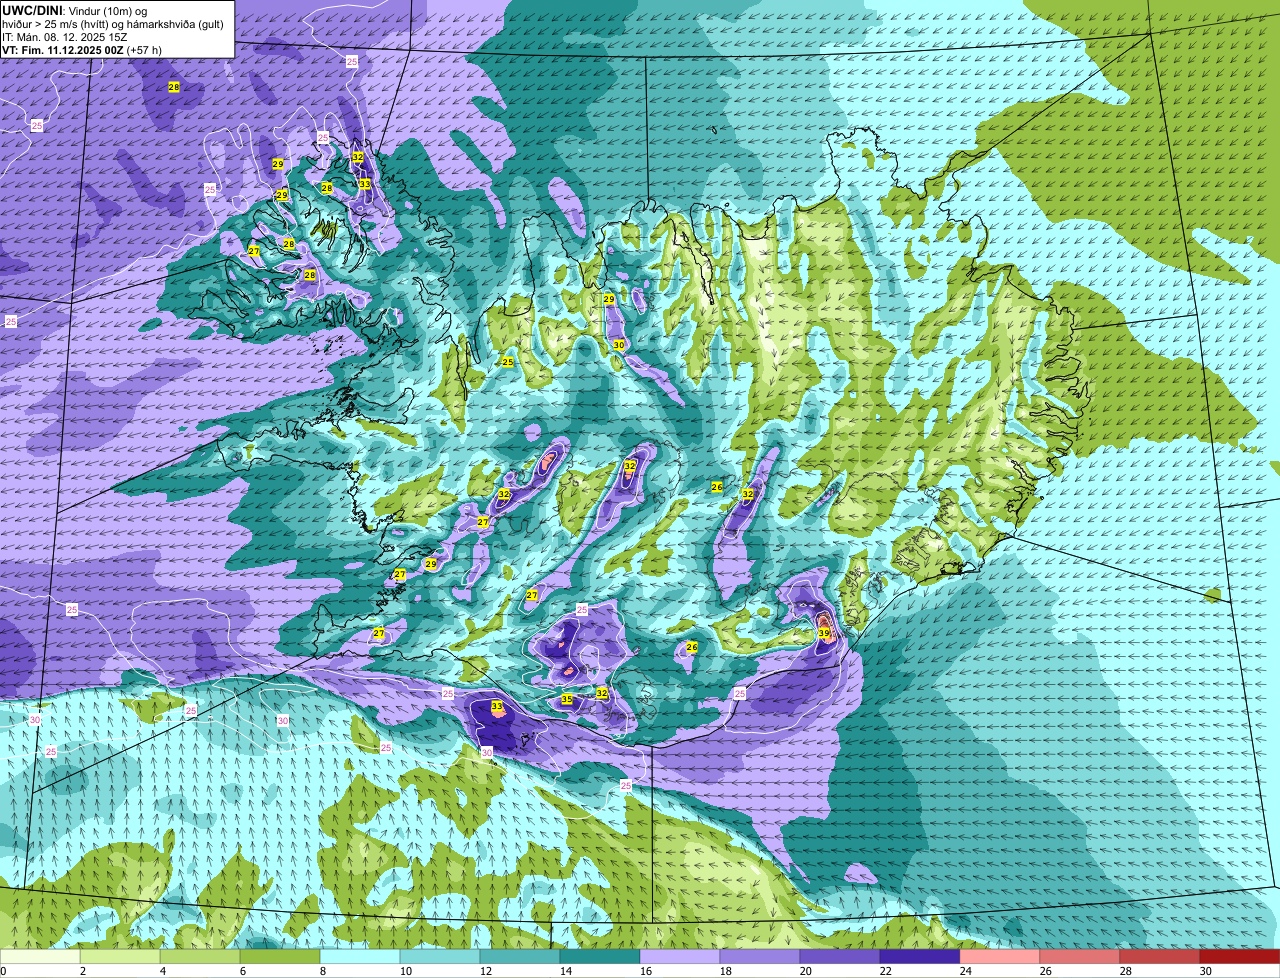Click the dark red legend swatch above 30
Viewport: 1280px width, 978px height.
[x=1240, y=957]
